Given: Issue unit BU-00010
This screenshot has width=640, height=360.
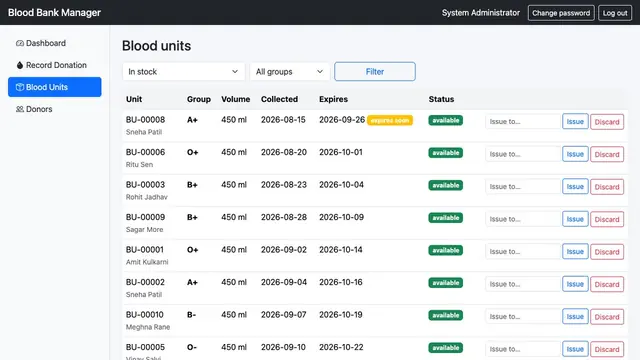Looking at the screenshot, I should tap(575, 316).
